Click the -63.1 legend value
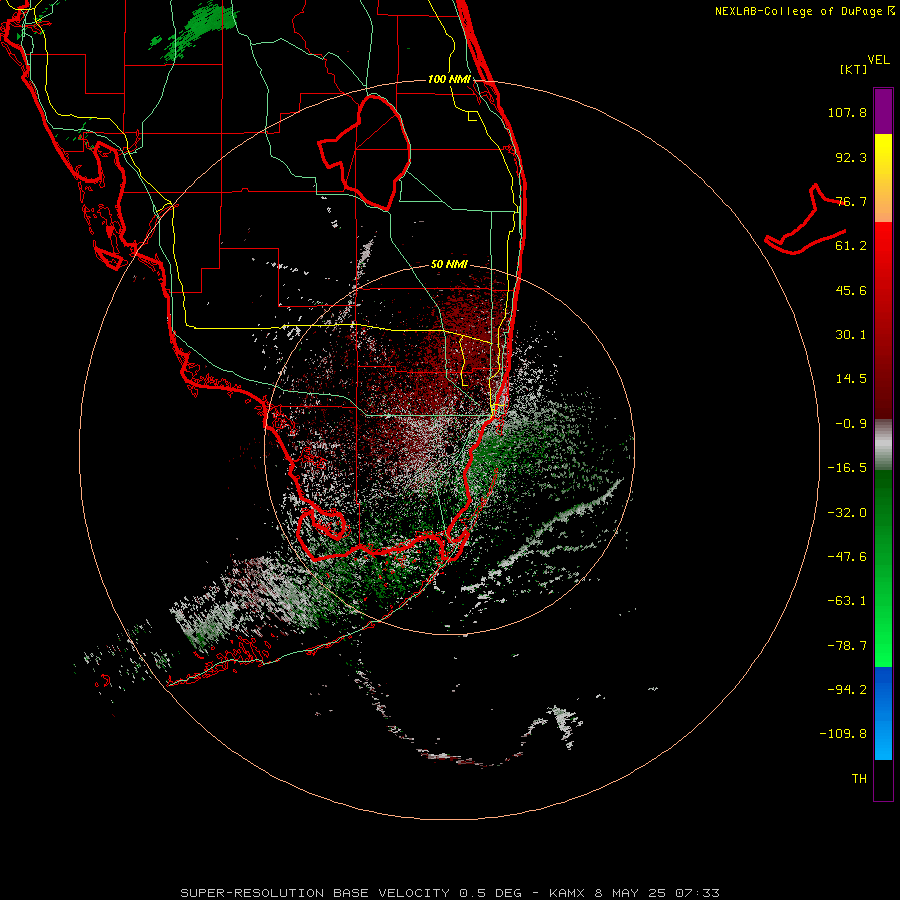Viewport: 900px width, 900px height. pos(847,601)
